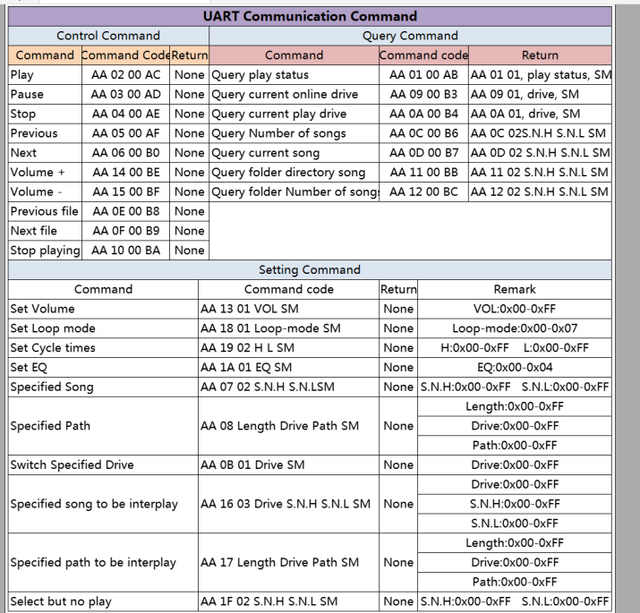Click remark 'VOL:0x00-0xFF'
The width and height of the screenshot is (640, 613).
(x=515, y=309)
